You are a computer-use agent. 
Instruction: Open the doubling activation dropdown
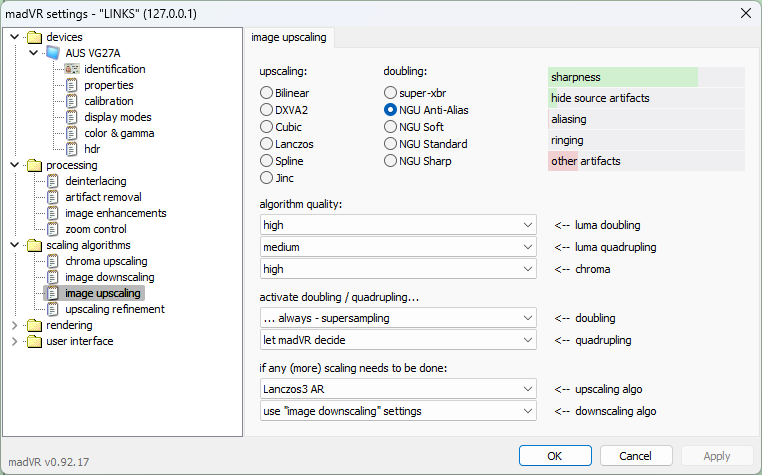tap(398, 318)
